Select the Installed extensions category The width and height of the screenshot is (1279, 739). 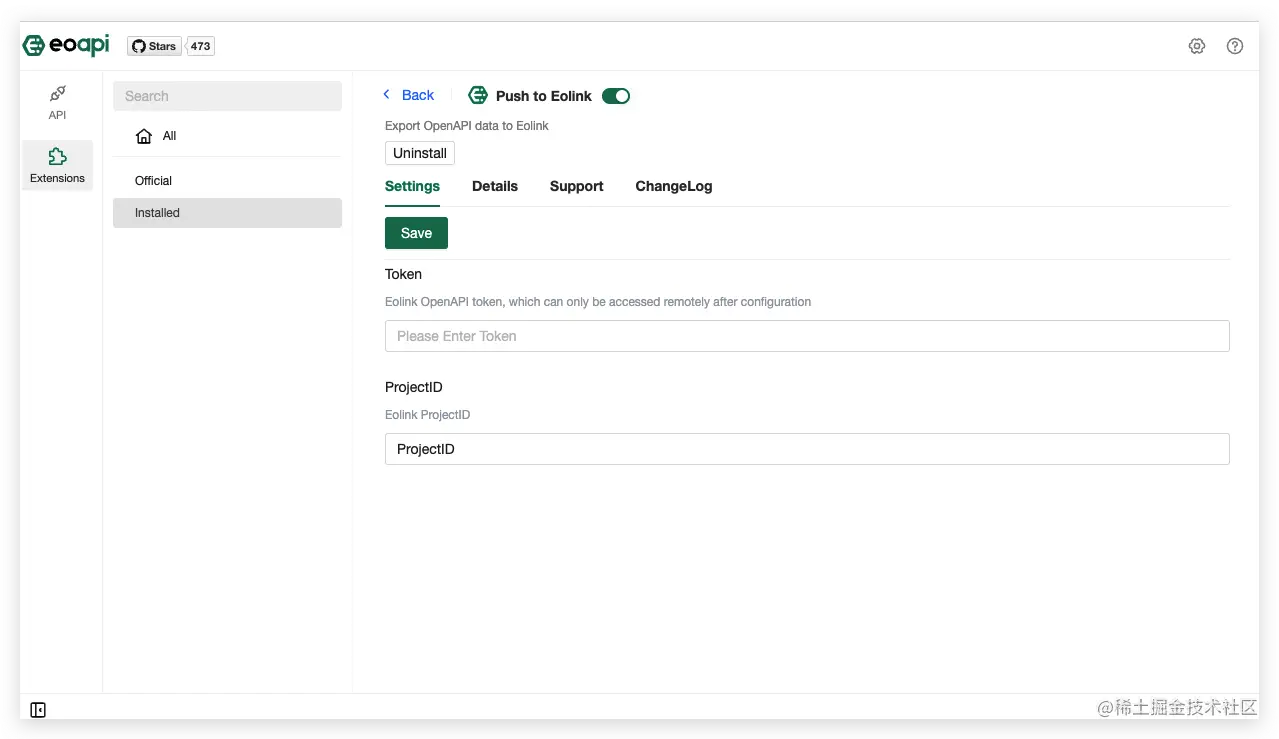tap(227, 213)
